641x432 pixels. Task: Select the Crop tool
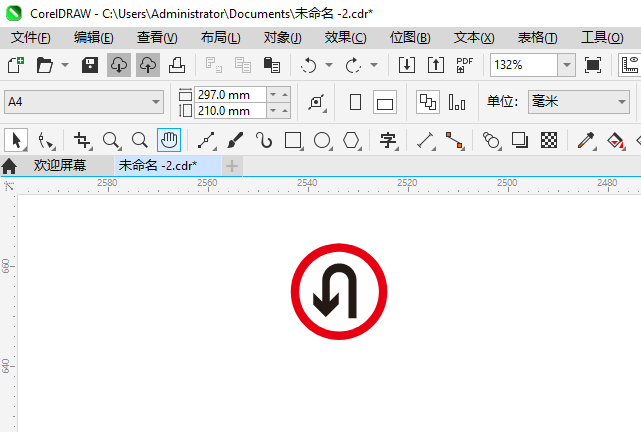83,141
